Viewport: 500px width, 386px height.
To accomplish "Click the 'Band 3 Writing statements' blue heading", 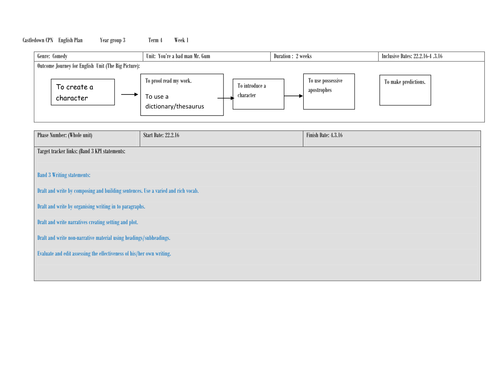I will [x=64, y=175].
